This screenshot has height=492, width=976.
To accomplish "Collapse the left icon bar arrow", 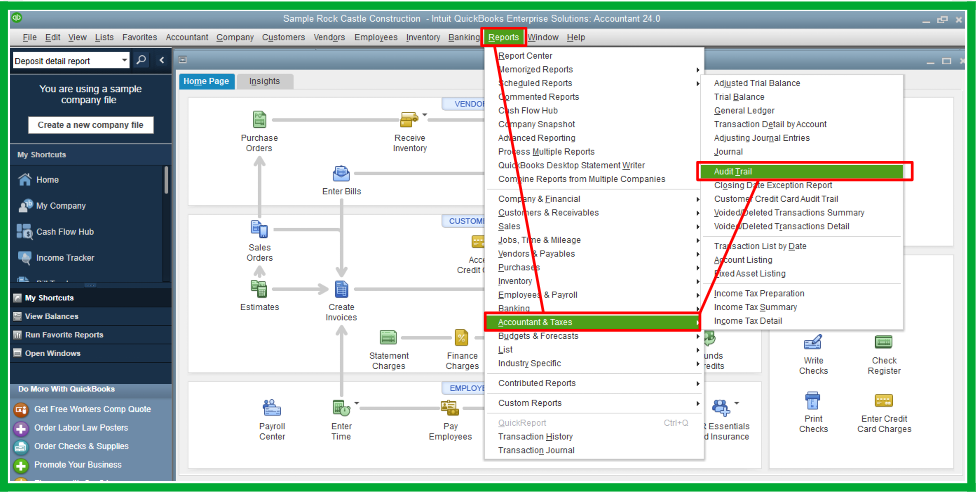I will (162, 60).
